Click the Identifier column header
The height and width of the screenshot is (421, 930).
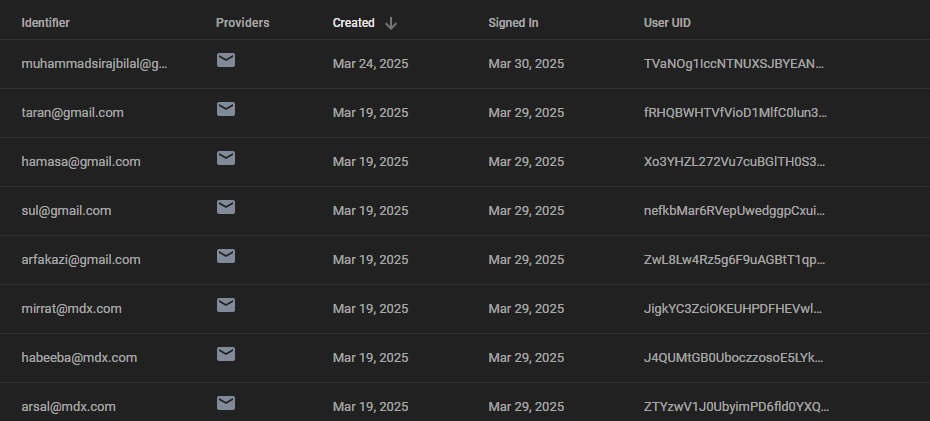(46, 23)
